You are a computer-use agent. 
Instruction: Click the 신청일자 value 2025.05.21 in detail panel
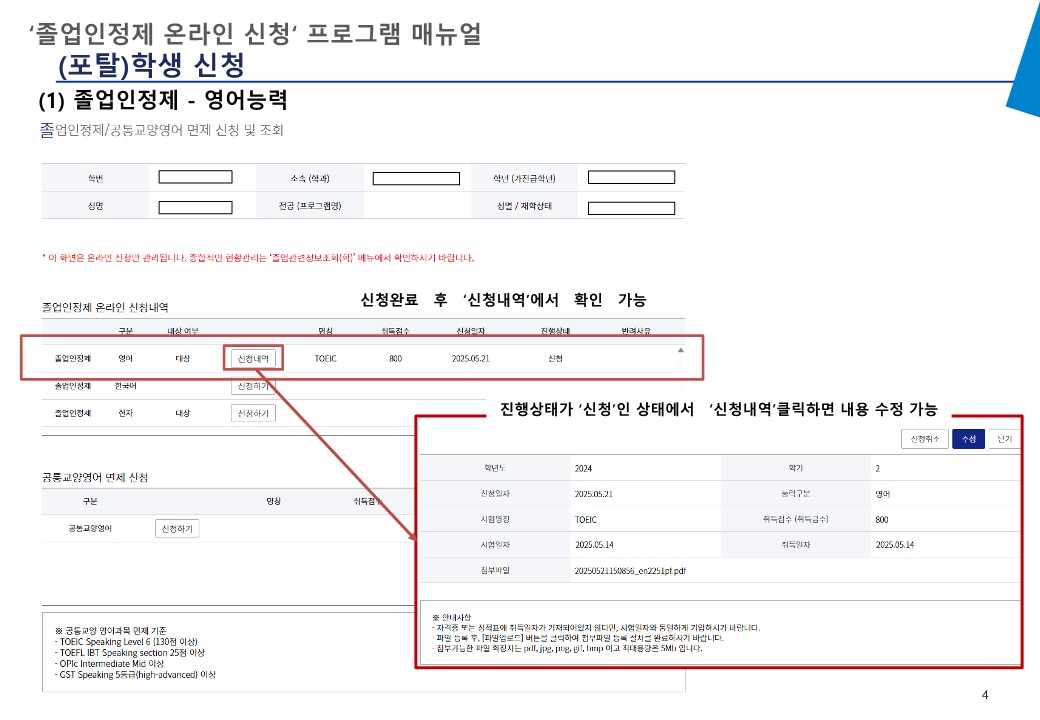coord(594,494)
